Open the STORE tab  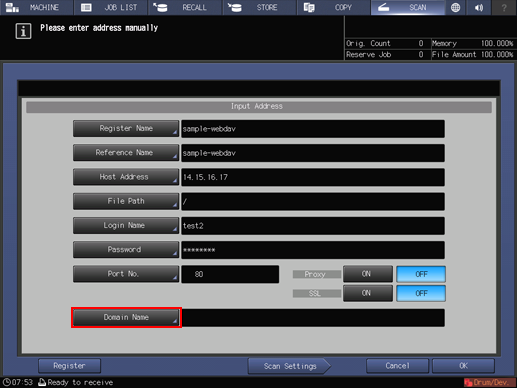259,7
